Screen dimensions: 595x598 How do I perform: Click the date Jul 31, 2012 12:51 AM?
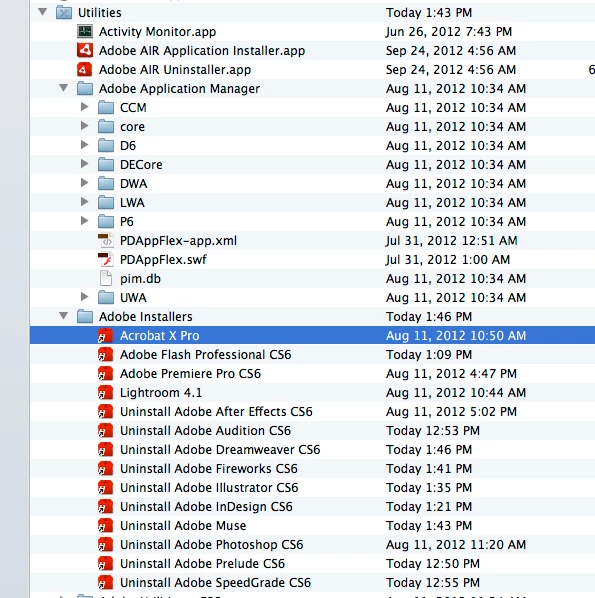[451, 241]
